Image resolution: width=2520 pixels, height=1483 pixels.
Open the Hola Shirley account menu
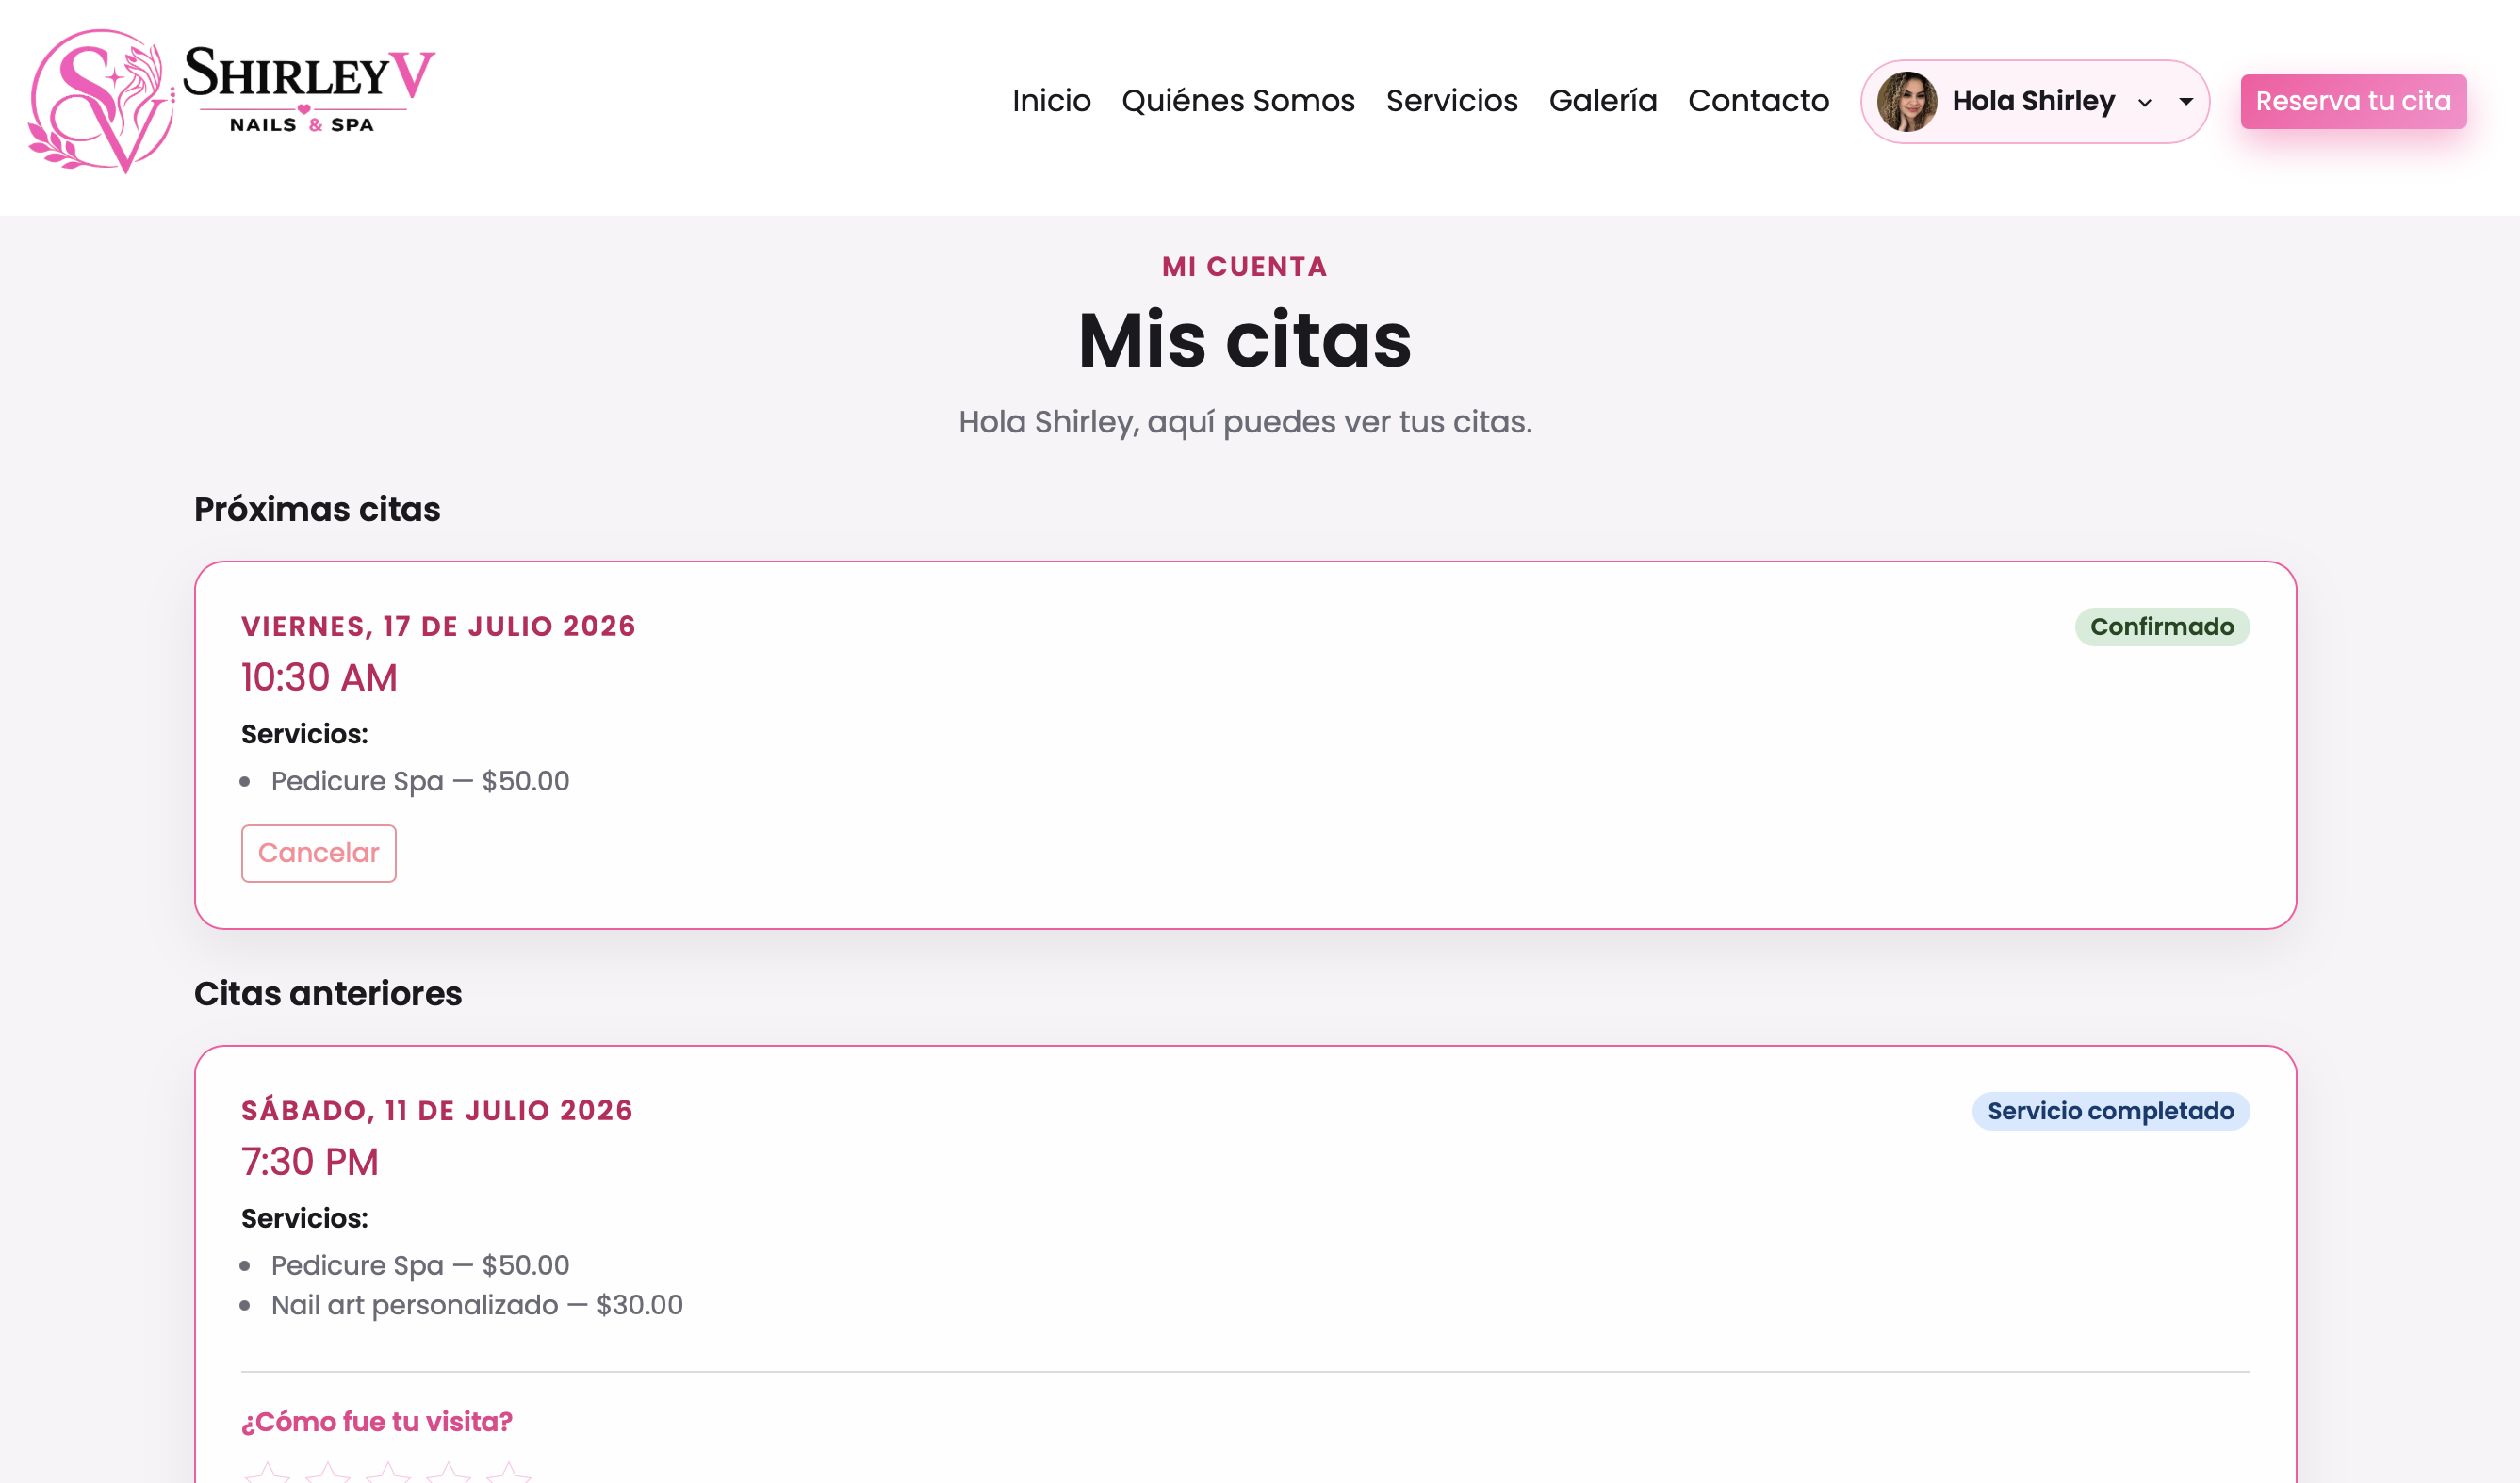point(2034,101)
